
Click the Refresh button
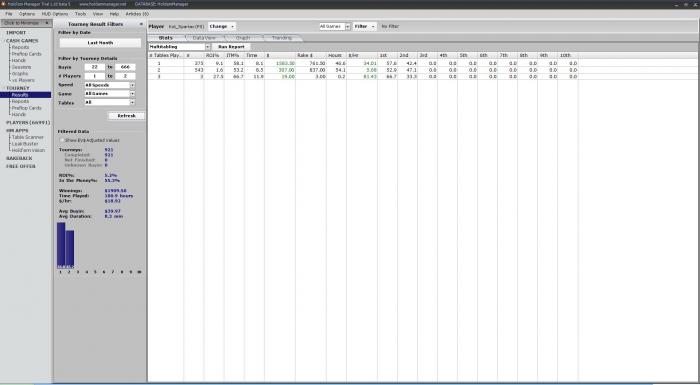pos(126,116)
